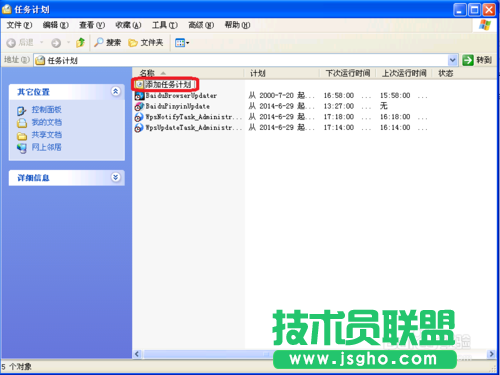
Task: Click the Windows flag logo icon
Action: [485, 25]
